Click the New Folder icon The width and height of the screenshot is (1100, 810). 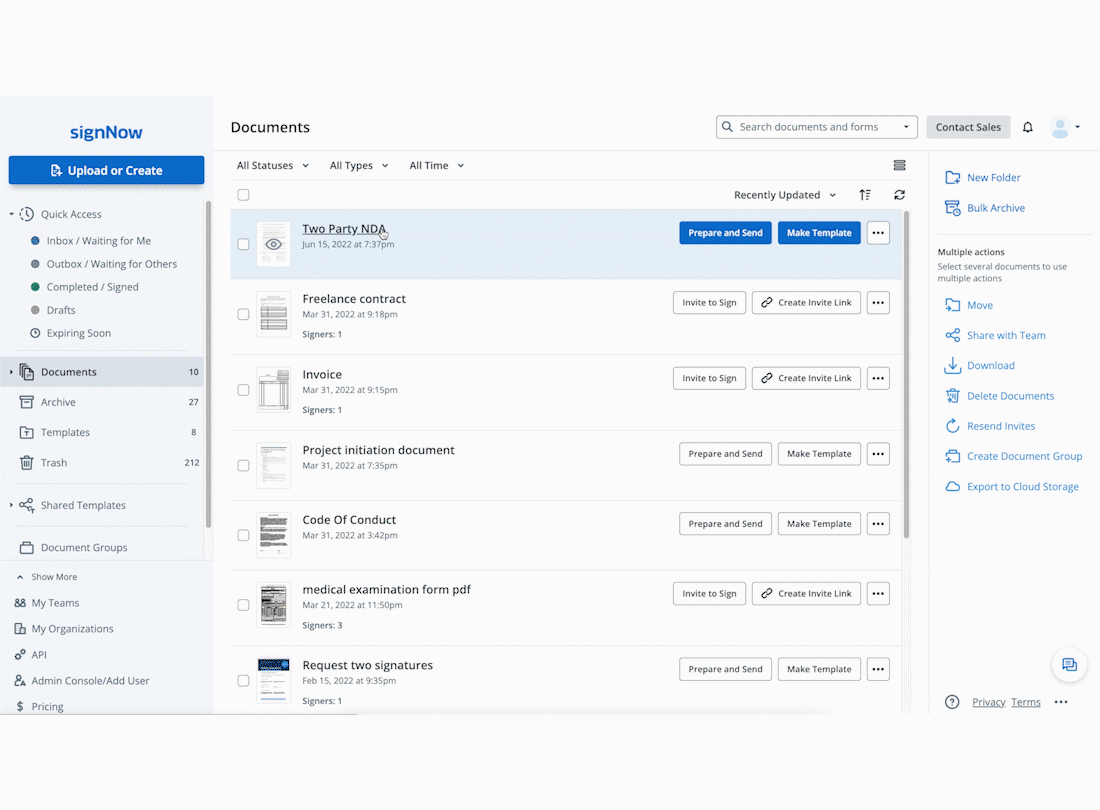click(952, 177)
